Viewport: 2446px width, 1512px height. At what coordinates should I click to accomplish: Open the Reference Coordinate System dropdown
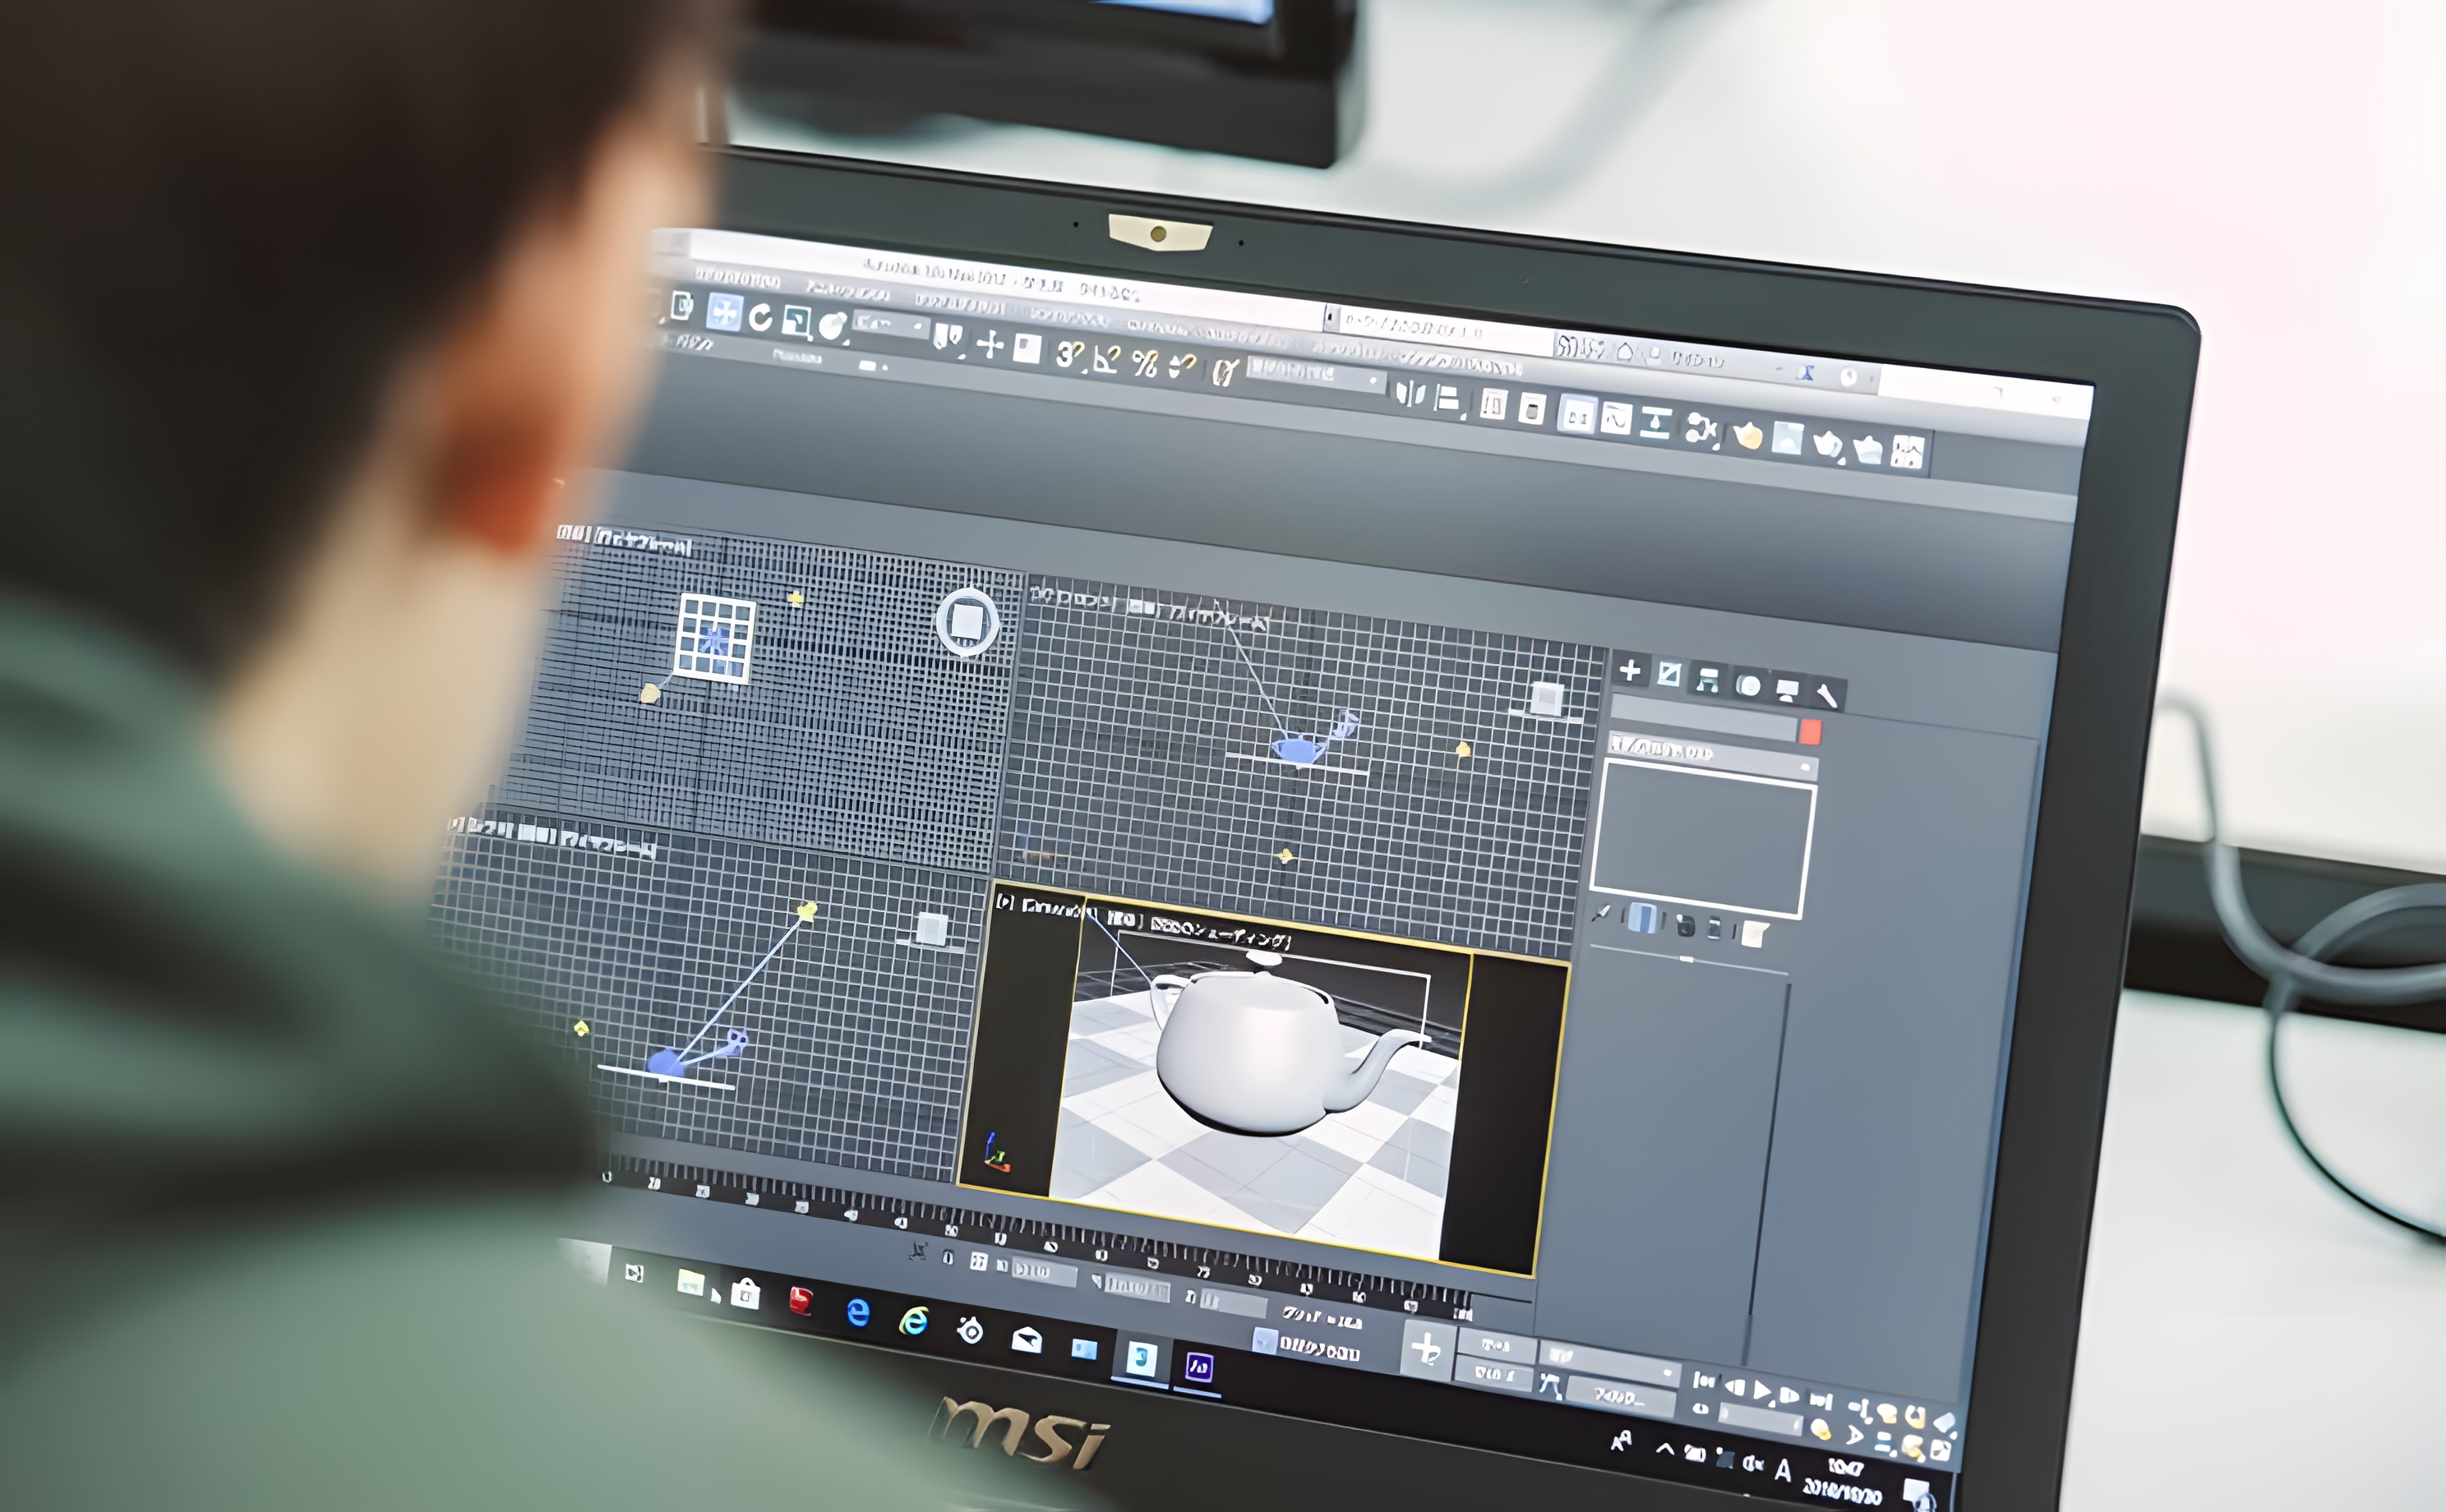pos(890,324)
